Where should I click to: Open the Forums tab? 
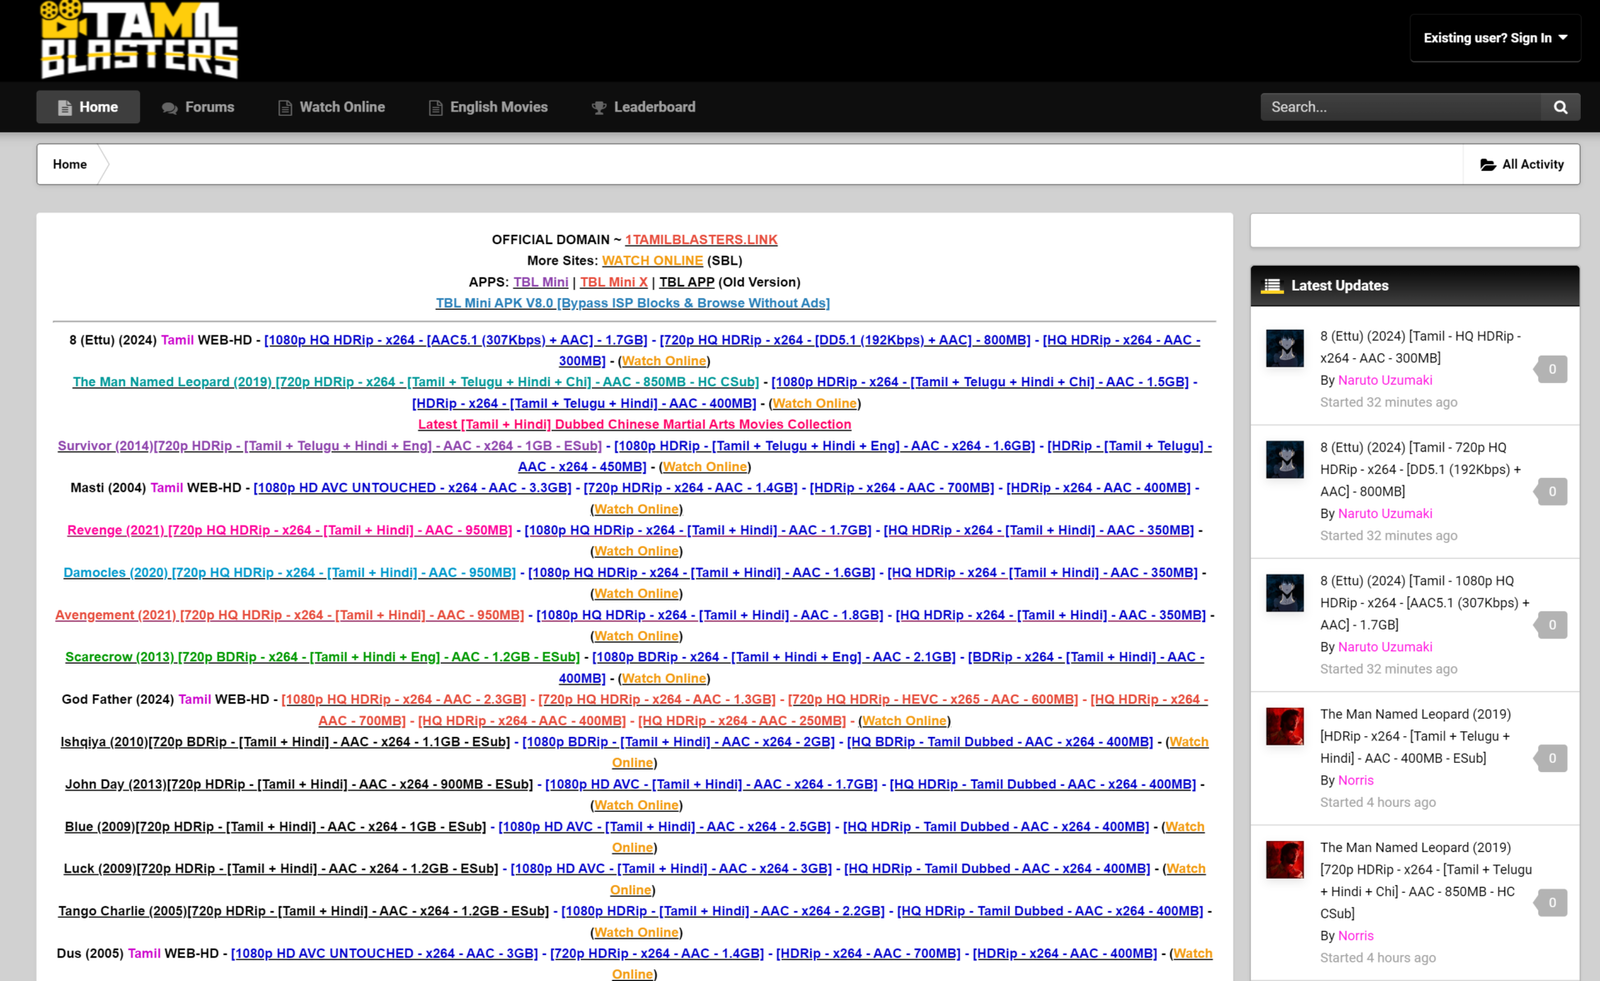coord(198,107)
